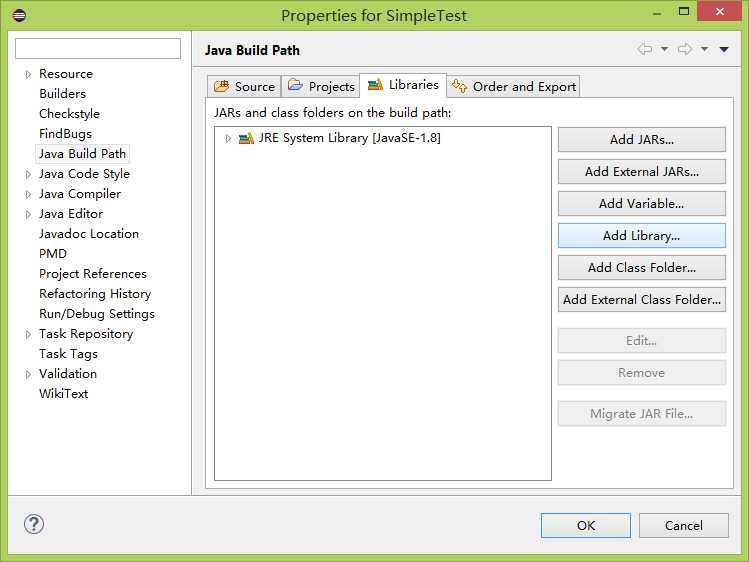749x562 pixels.
Task: Select JRE System Library [JavaSE-1.8] entry
Action: [x=349, y=138]
